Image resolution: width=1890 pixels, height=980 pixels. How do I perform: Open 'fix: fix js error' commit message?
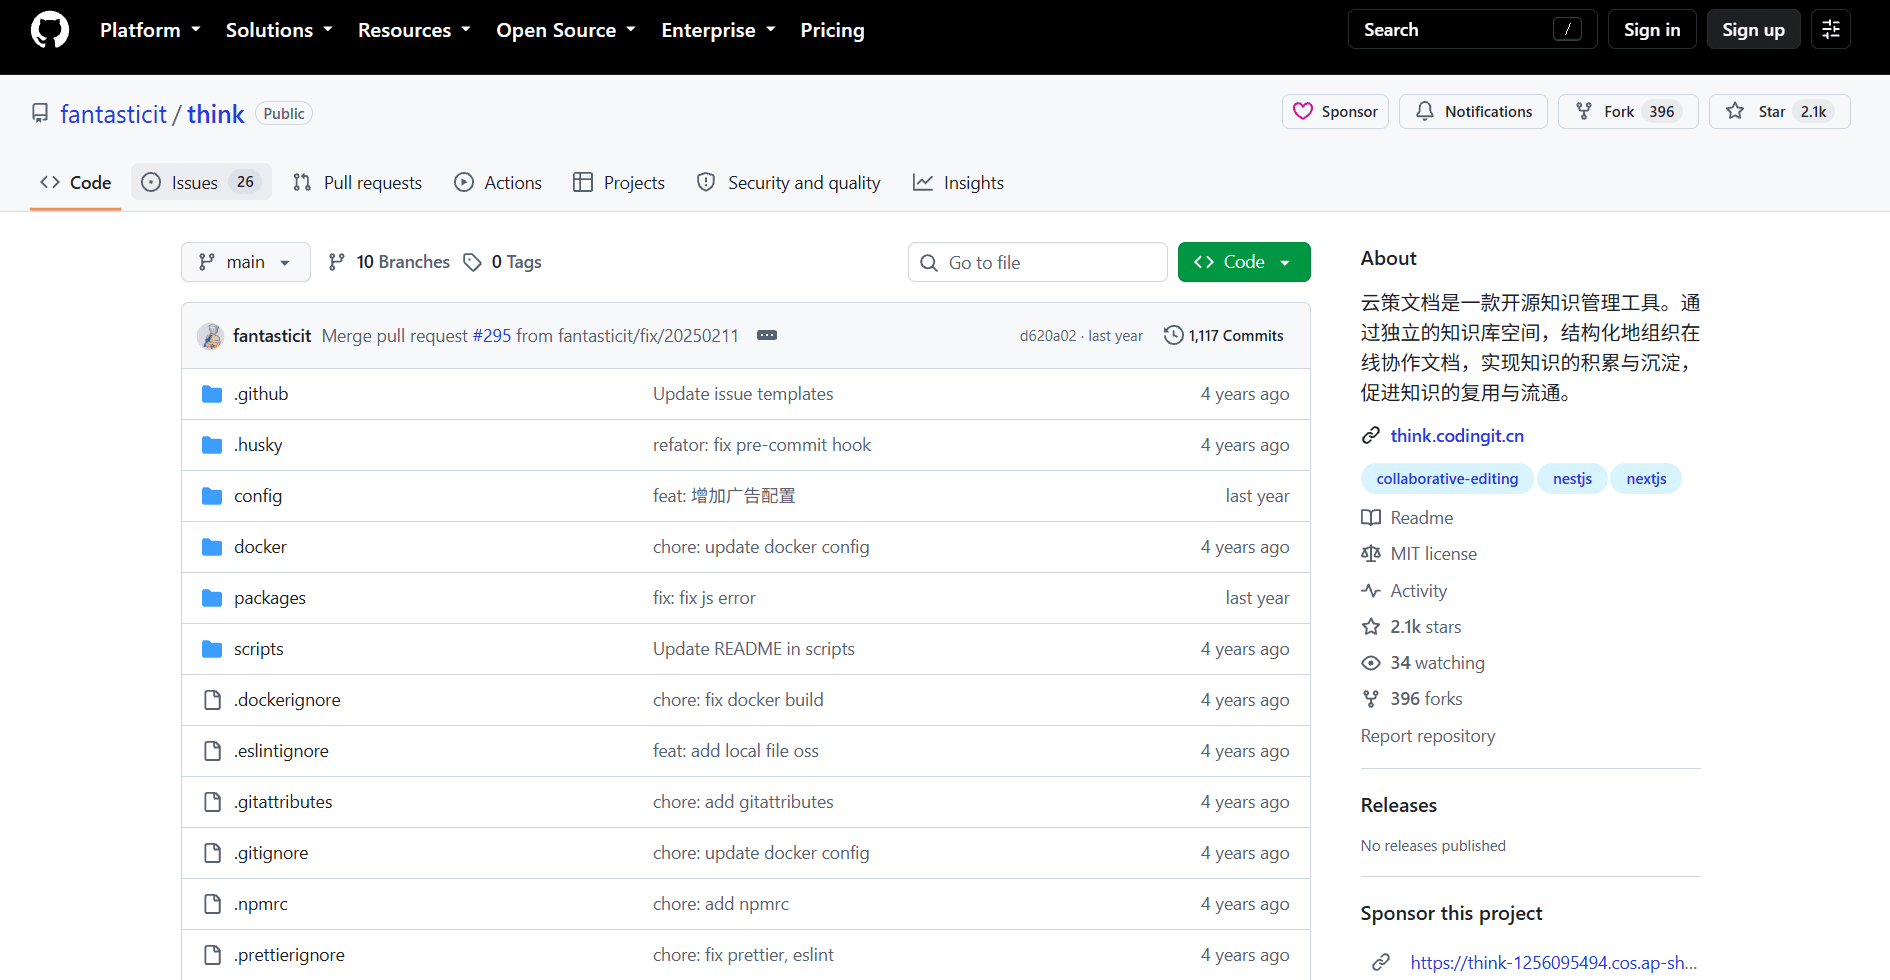(x=704, y=598)
